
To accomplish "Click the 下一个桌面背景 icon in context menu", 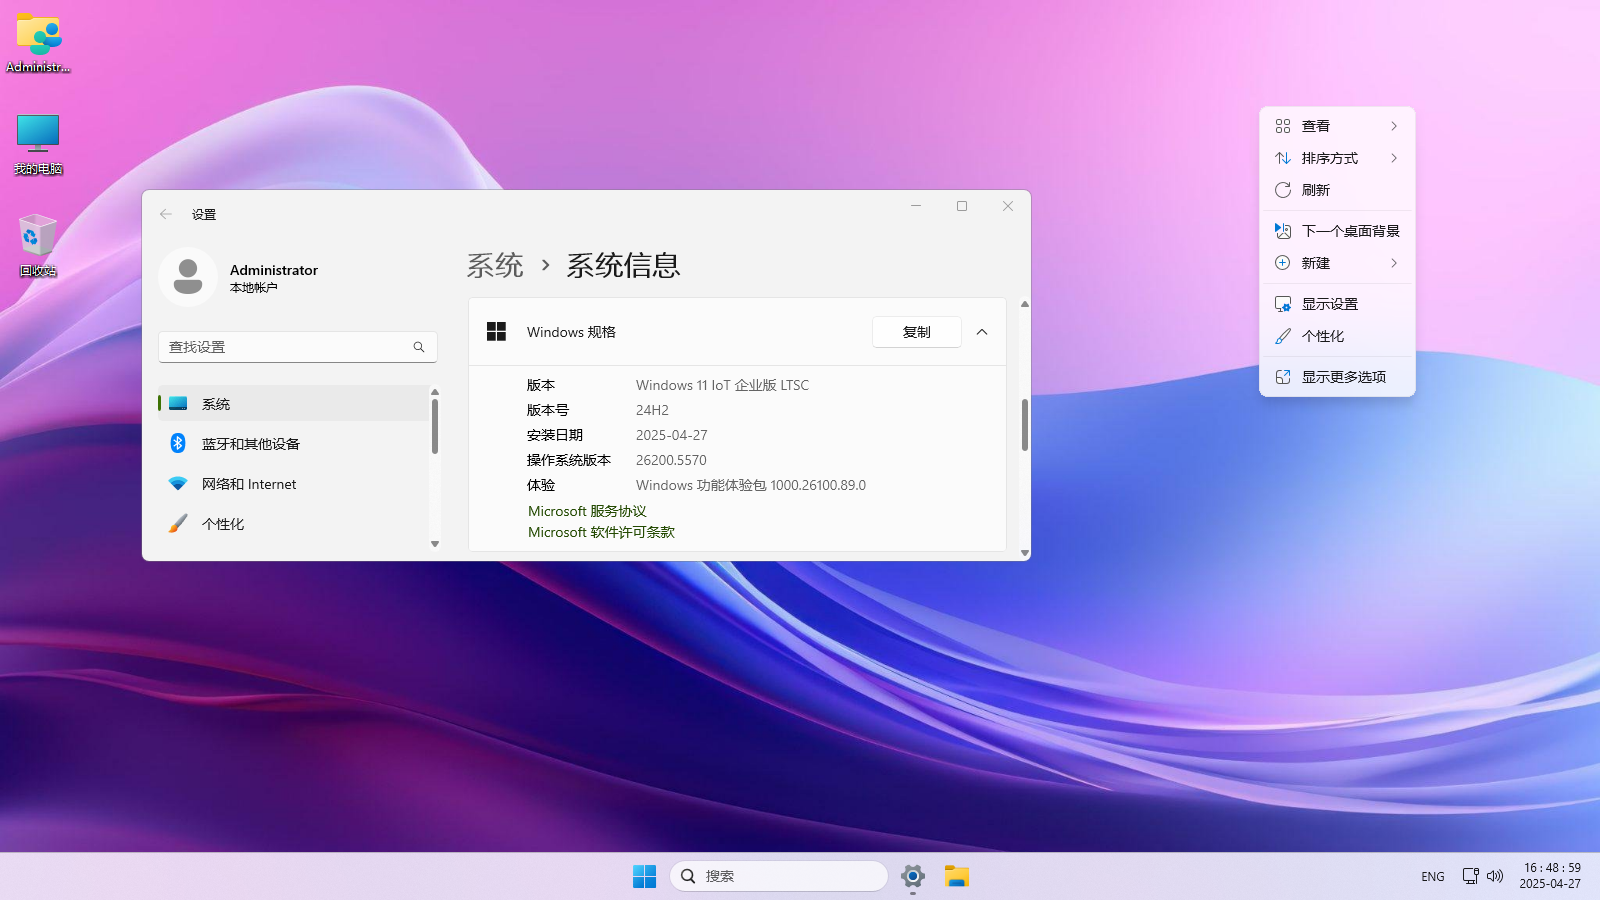I will pyautogui.click(x=1283, y=231).
